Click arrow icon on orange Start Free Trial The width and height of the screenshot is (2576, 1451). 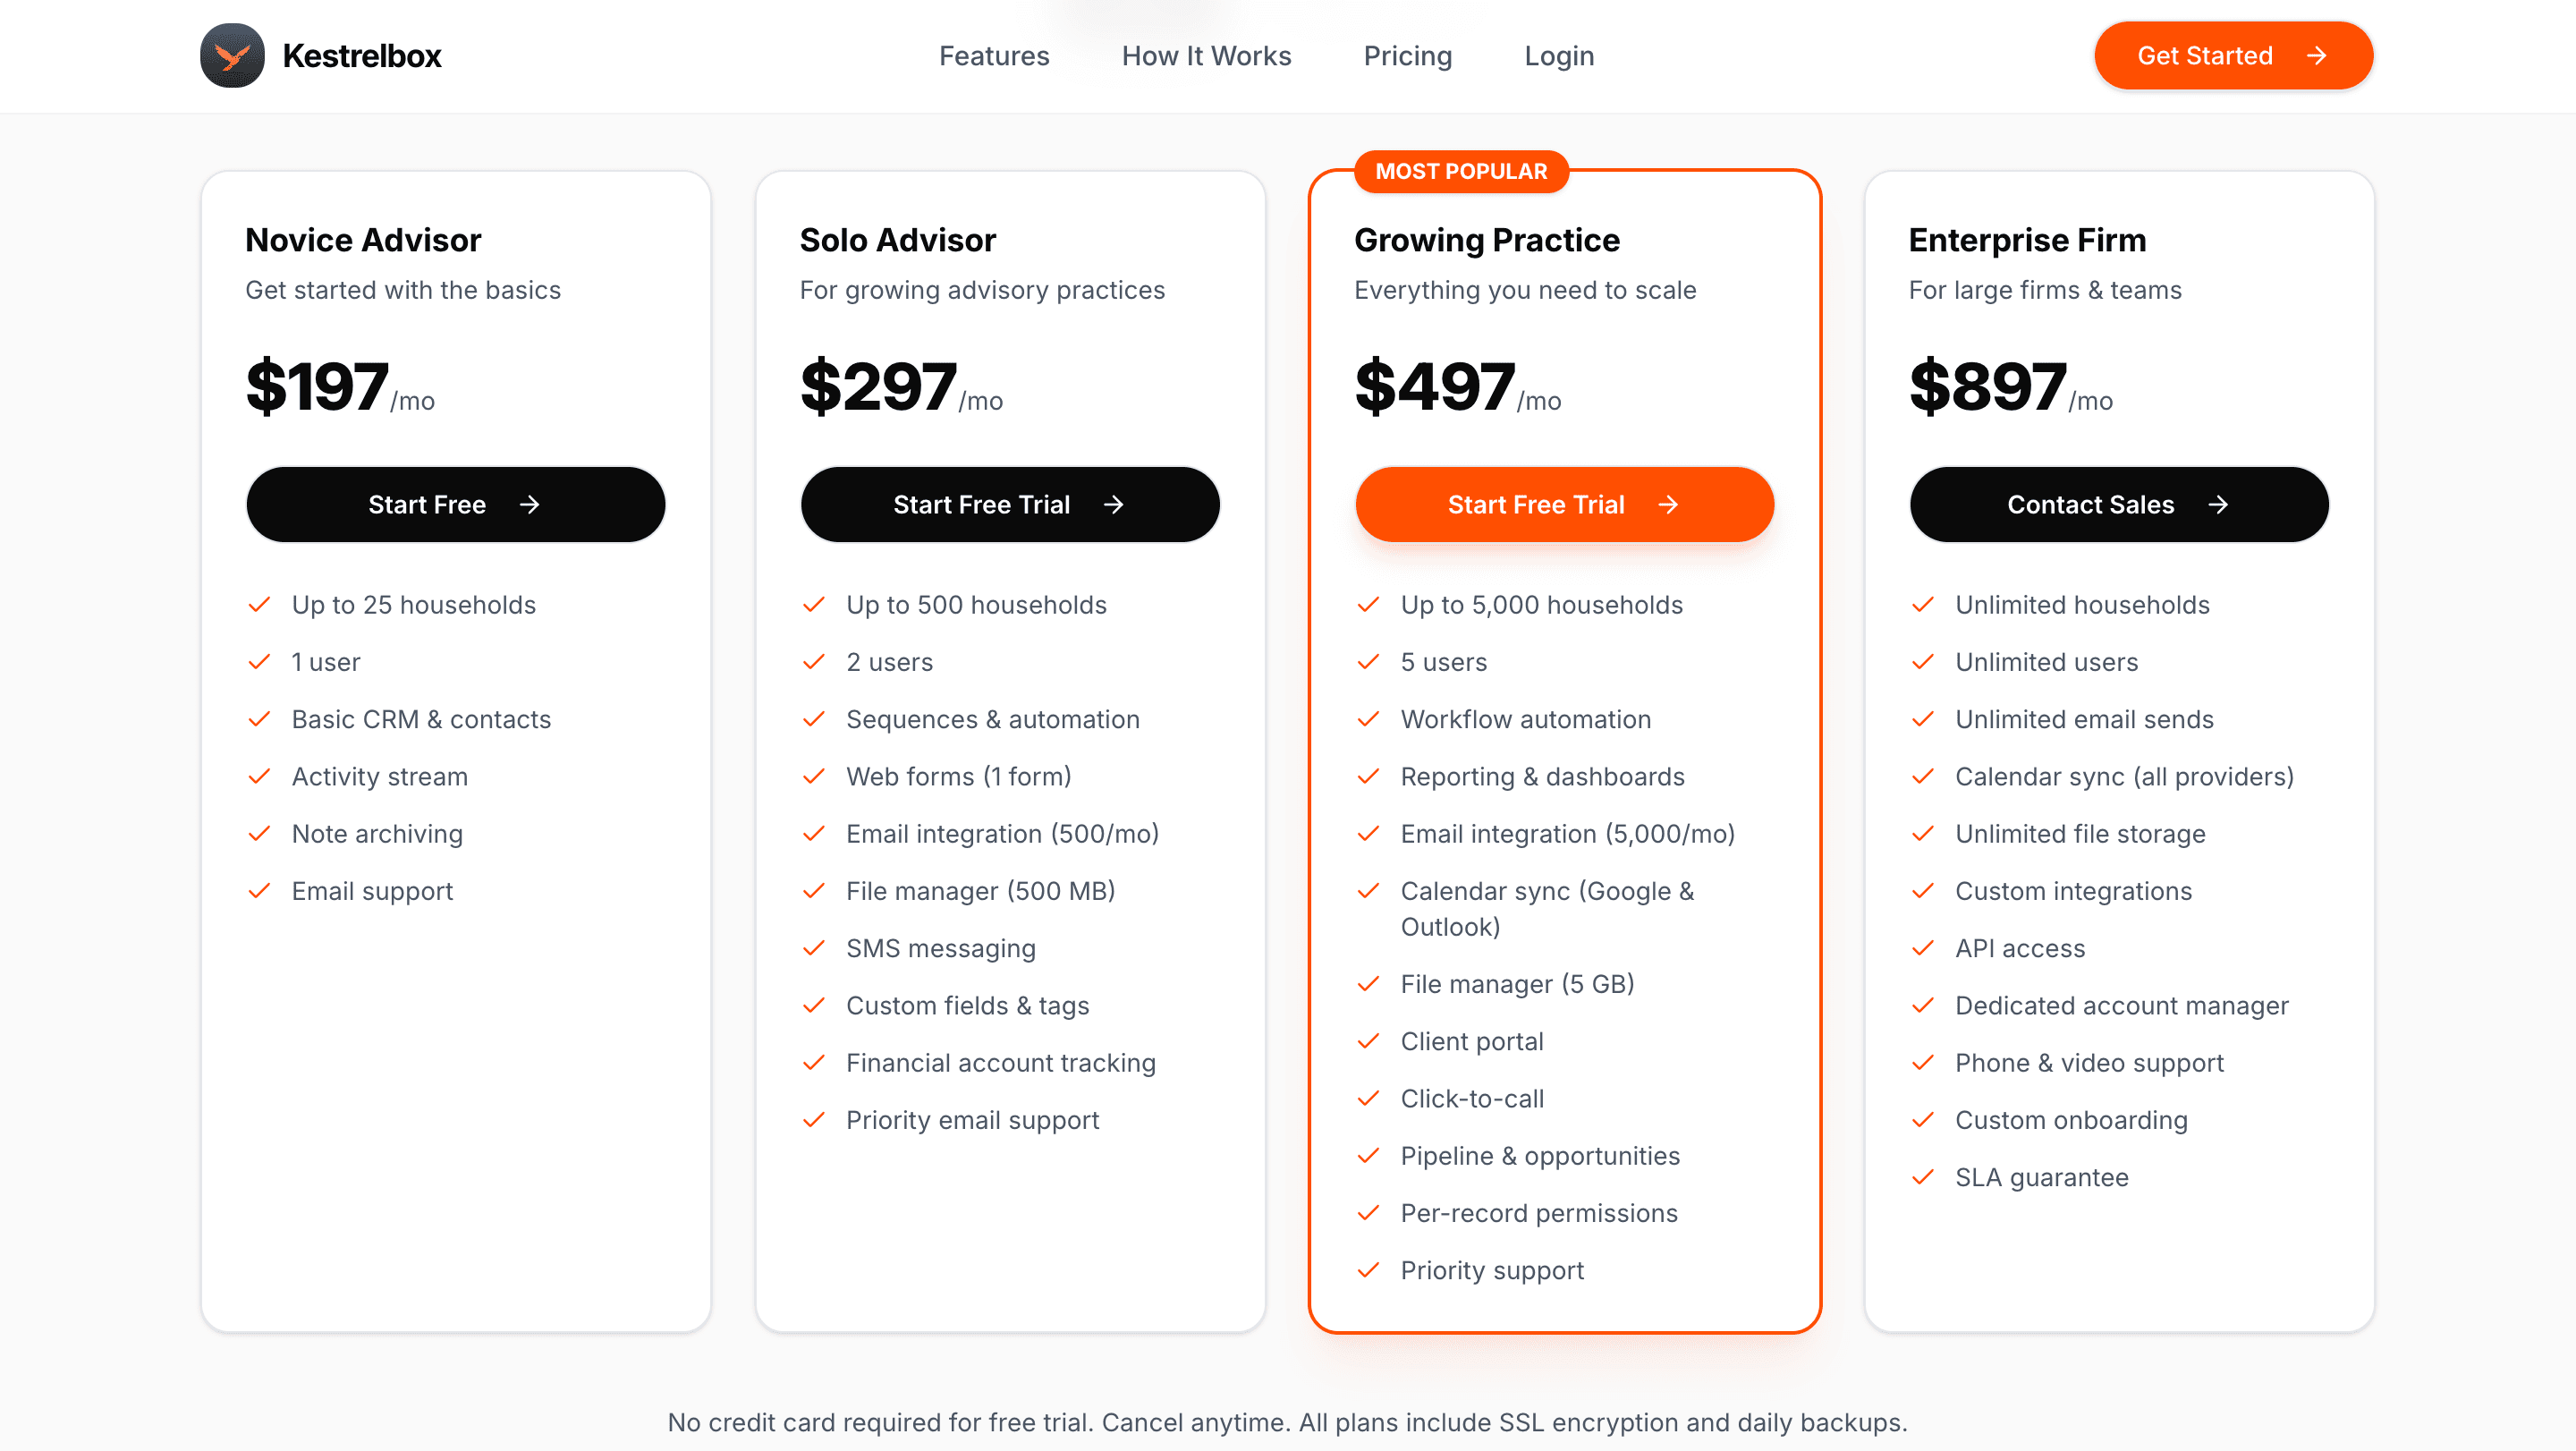[x=1668, y=505]
